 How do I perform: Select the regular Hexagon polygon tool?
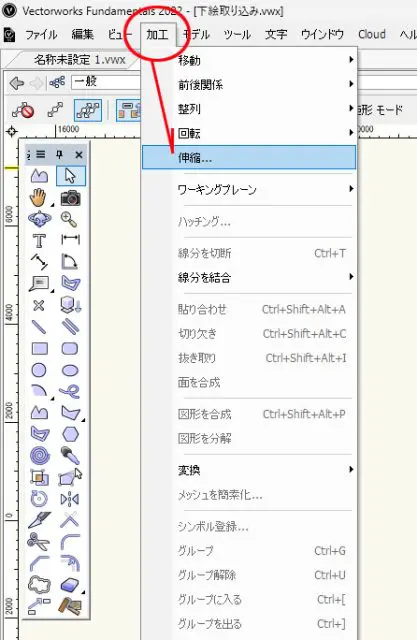(70, 434)
